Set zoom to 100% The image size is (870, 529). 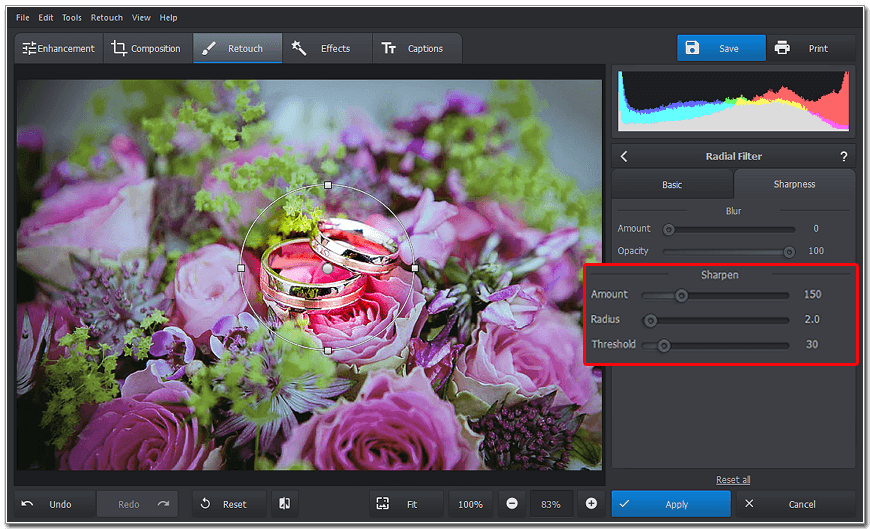pyautogui.click(x=470, y=504)
